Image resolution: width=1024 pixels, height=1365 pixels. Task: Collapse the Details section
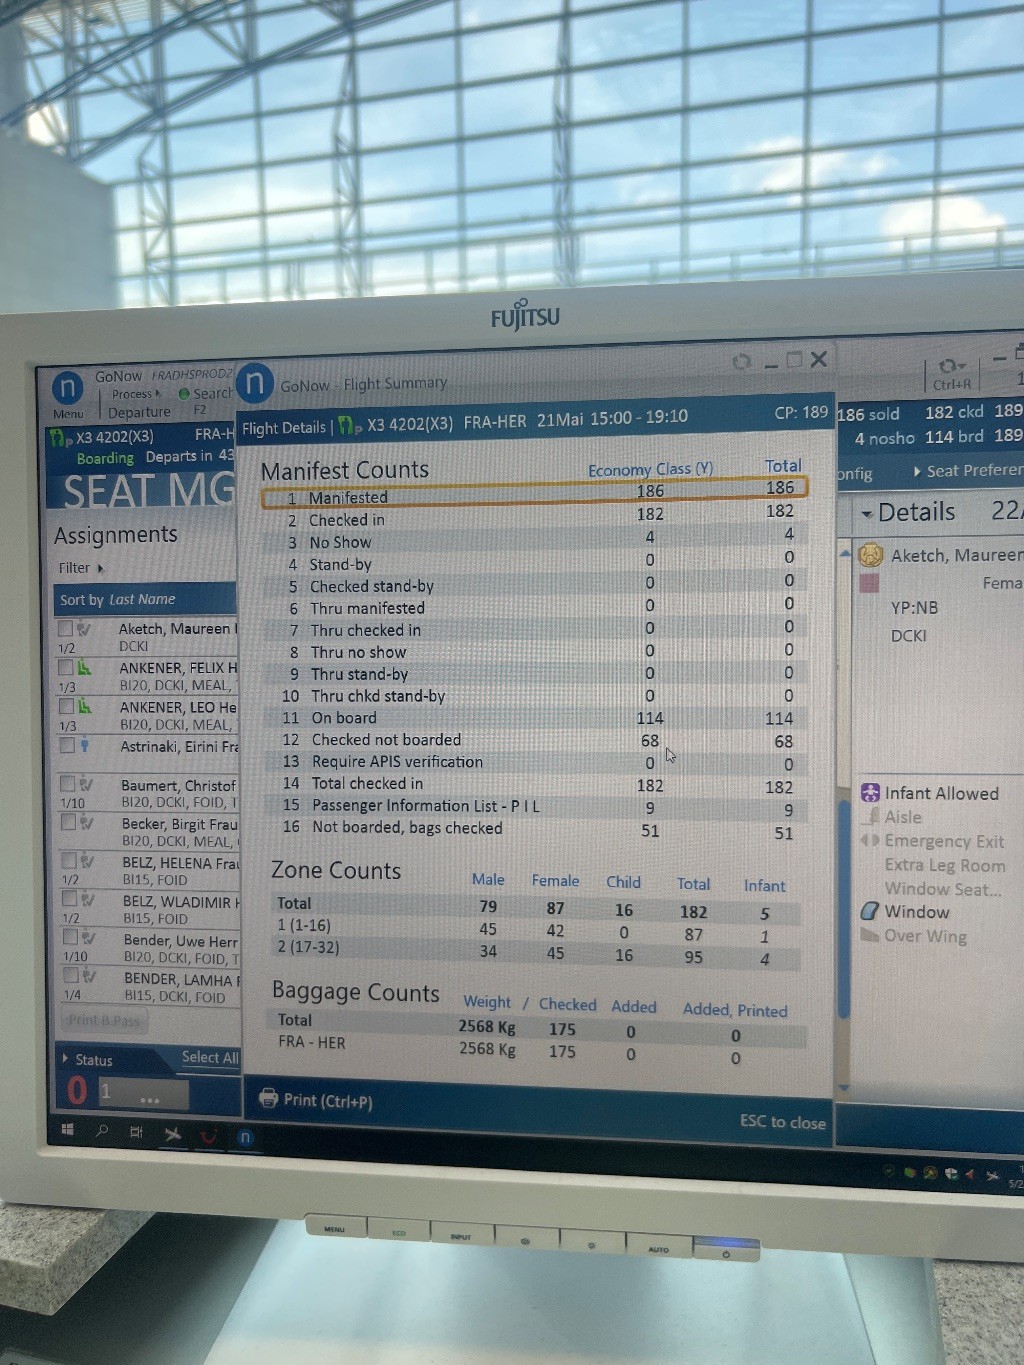(867, 514)
